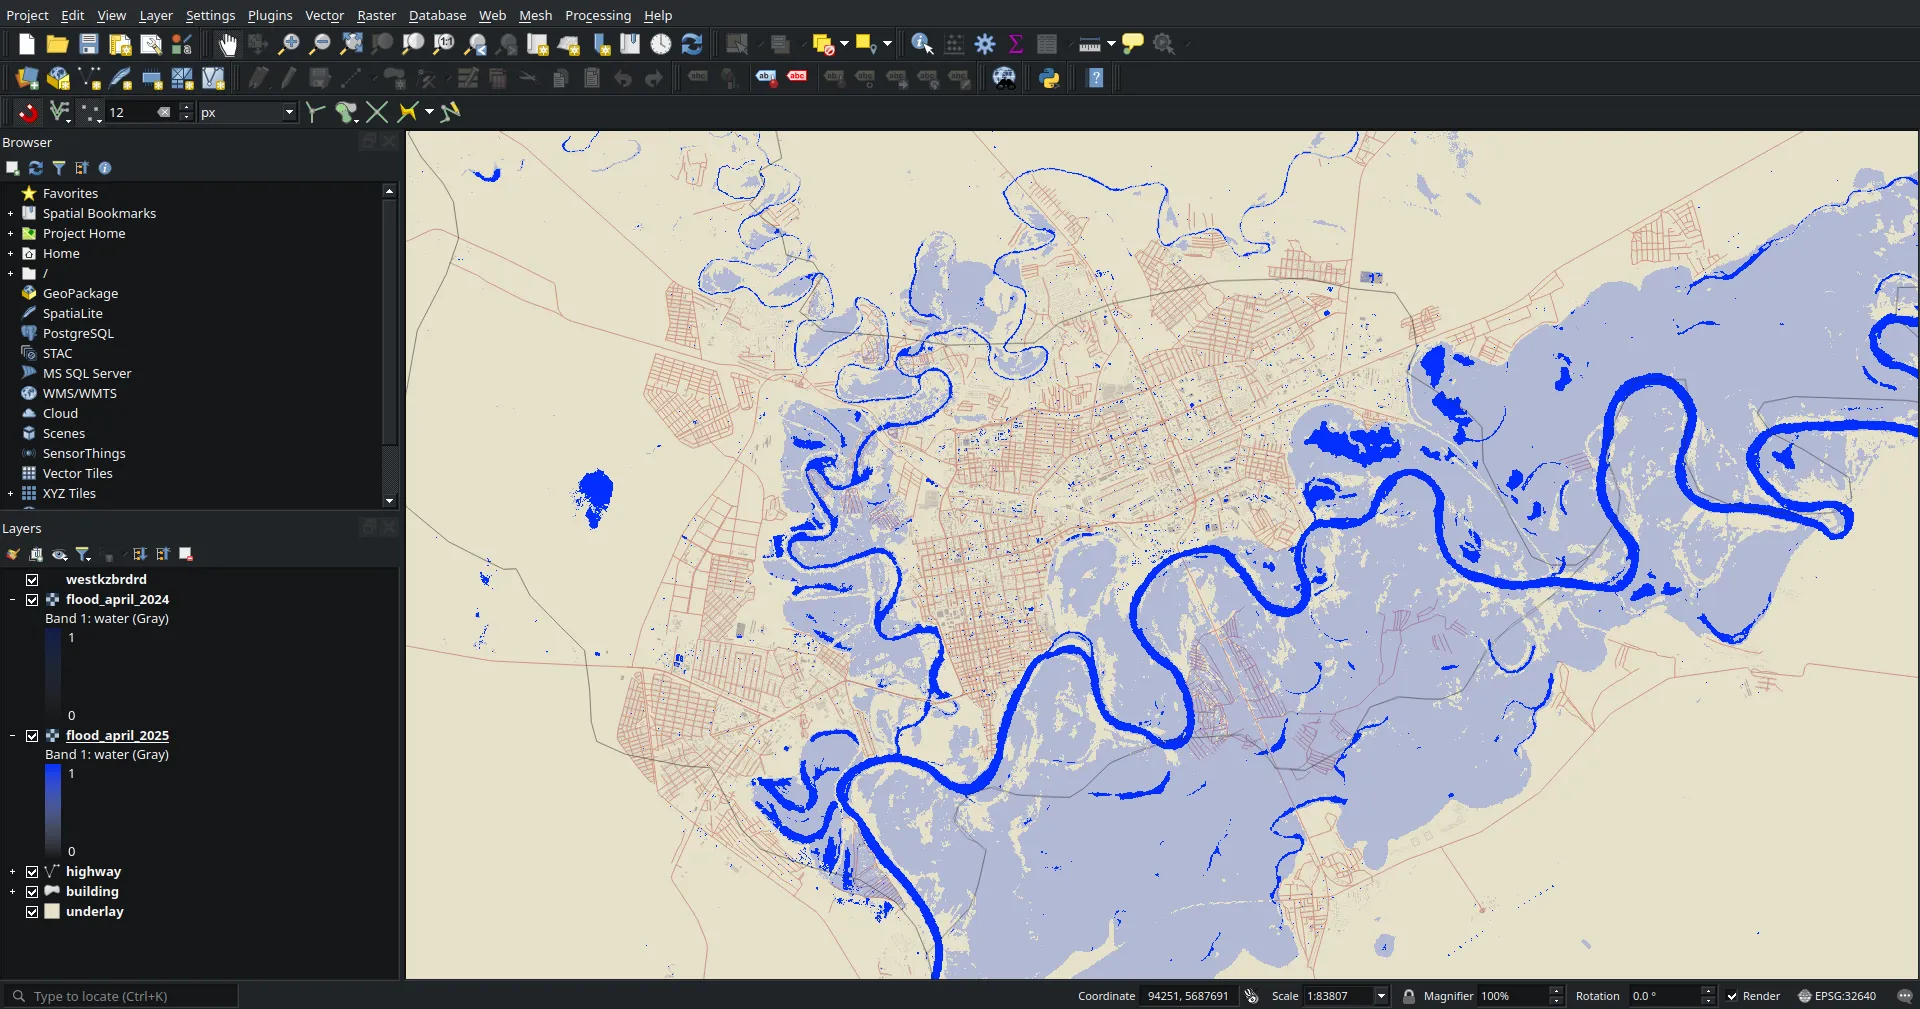Screen dimensions: 1920x1009
Task: Go back with the Zoom Last icon
Action: 476,44
